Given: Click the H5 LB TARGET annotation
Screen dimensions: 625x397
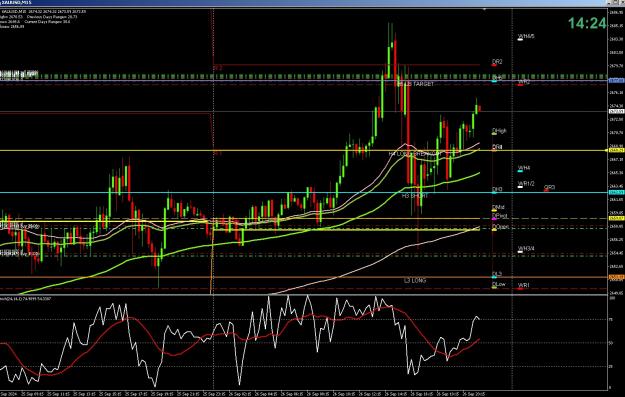Looking at the screenshot, I should click(x=416, y=84).
